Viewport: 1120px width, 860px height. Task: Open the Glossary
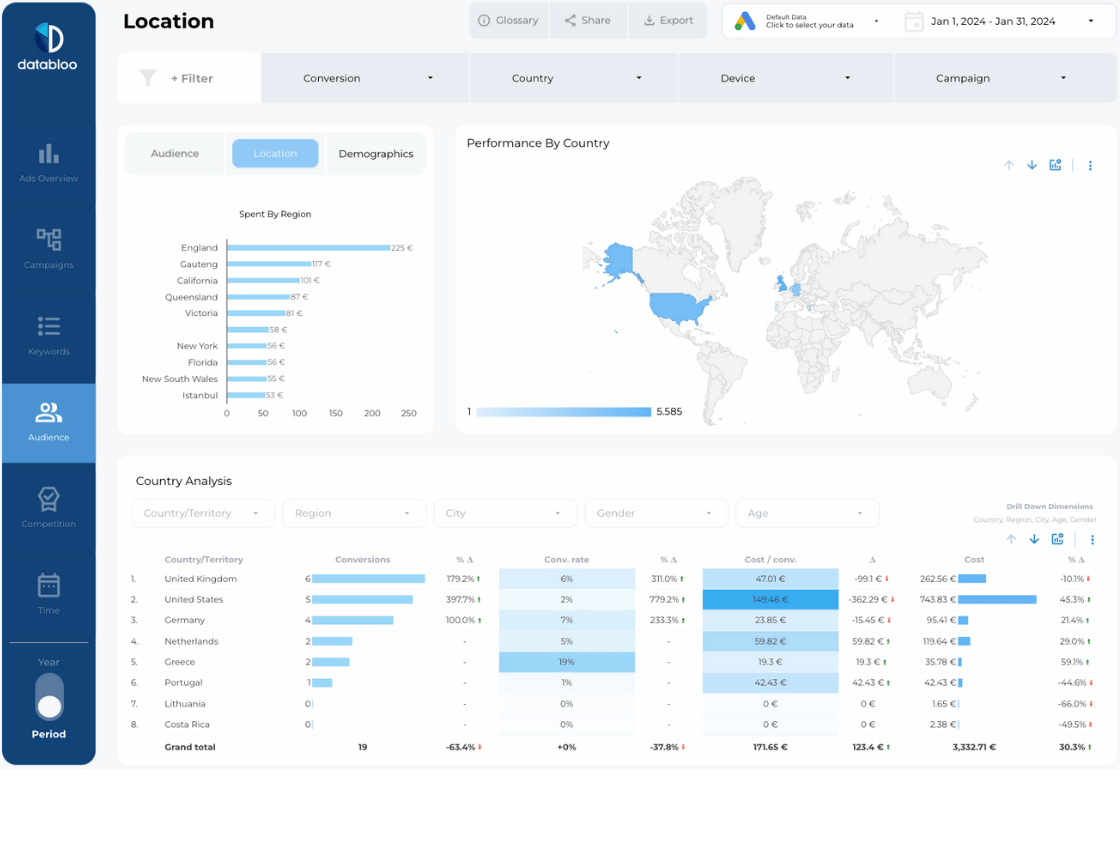point(508,19)
